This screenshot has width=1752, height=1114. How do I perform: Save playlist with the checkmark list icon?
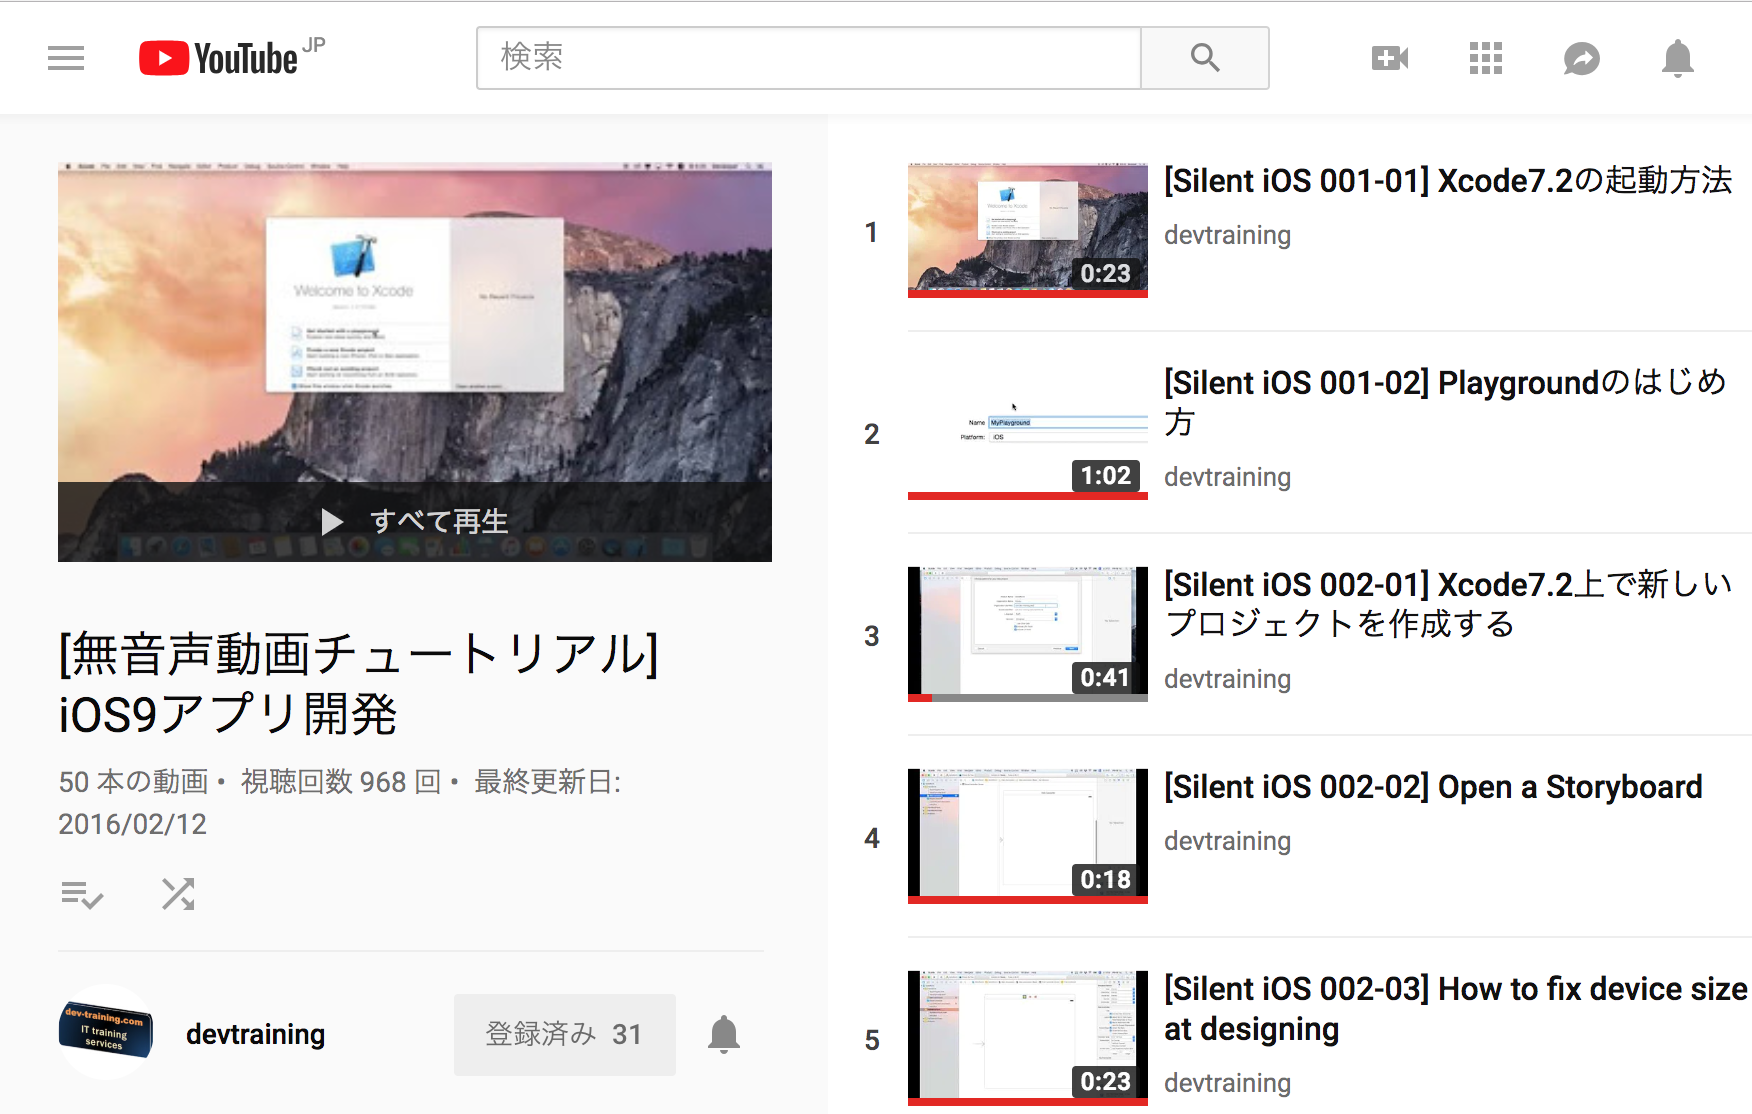82,894
